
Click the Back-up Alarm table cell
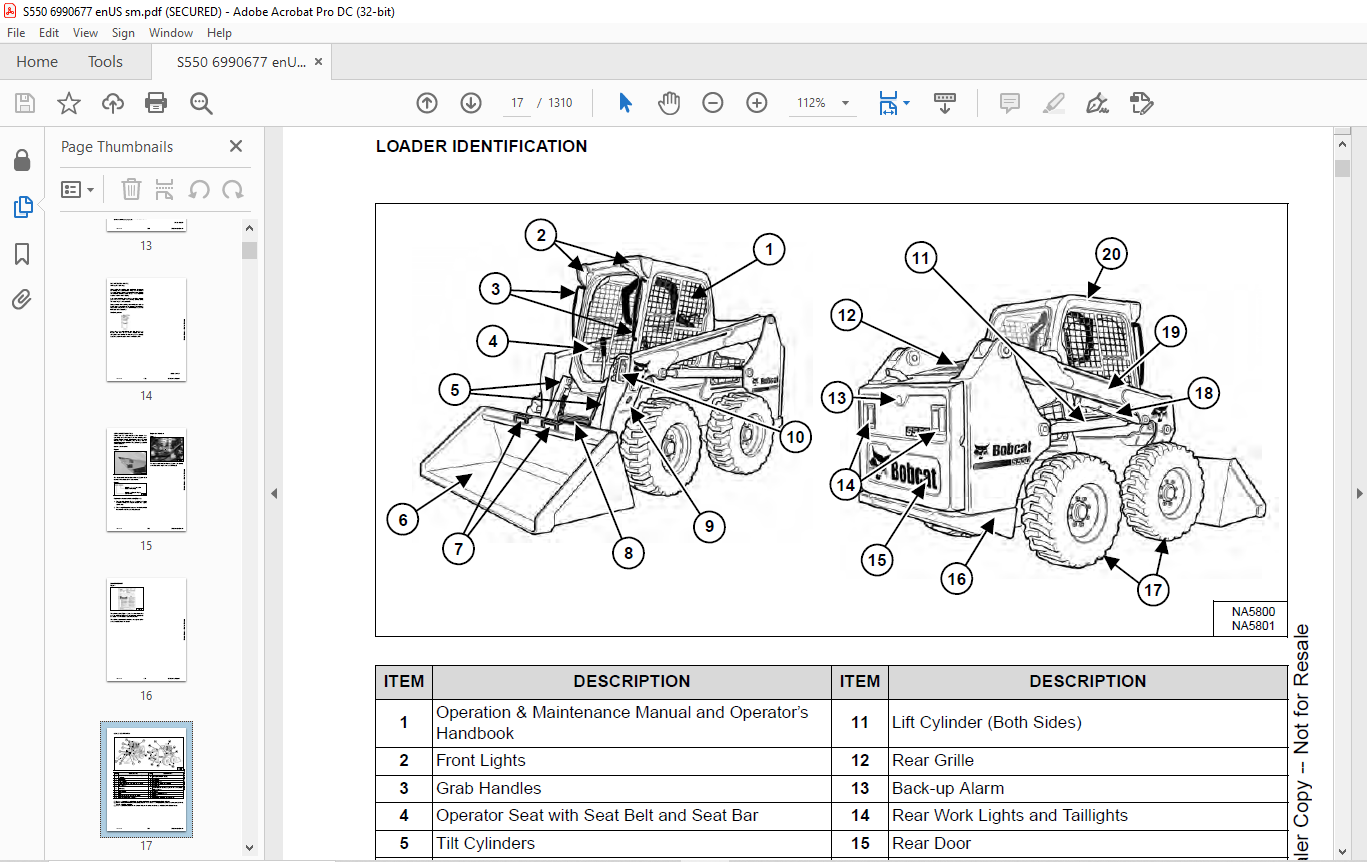[1088, 788]
